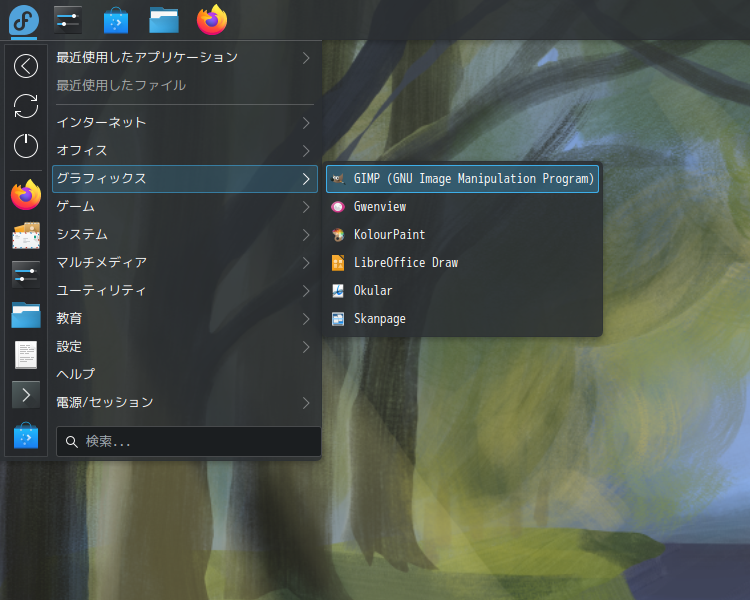Click the 検索... search field

(188, 442)
